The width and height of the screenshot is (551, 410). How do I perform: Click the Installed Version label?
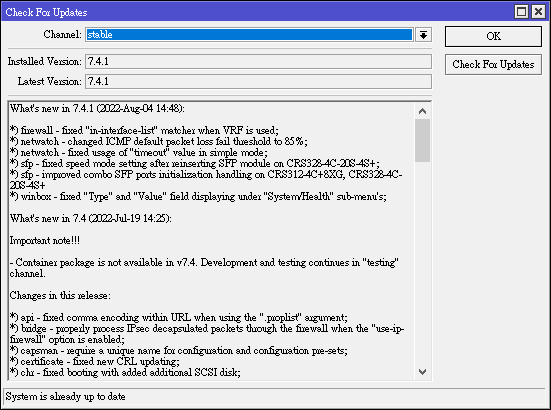pos(45,61)
